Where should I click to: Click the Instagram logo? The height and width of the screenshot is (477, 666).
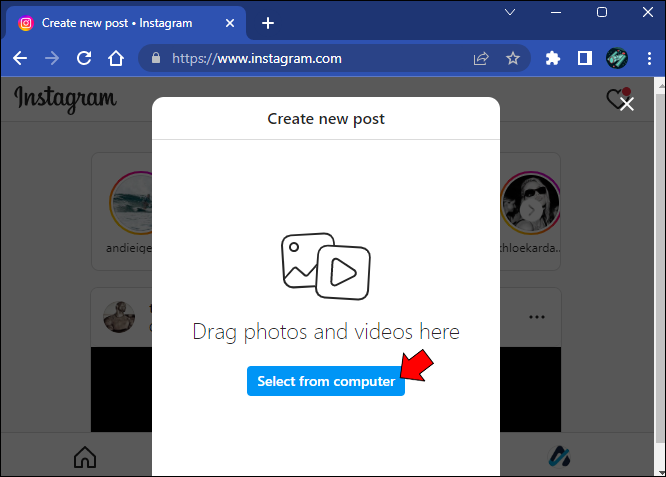(65, 99)
